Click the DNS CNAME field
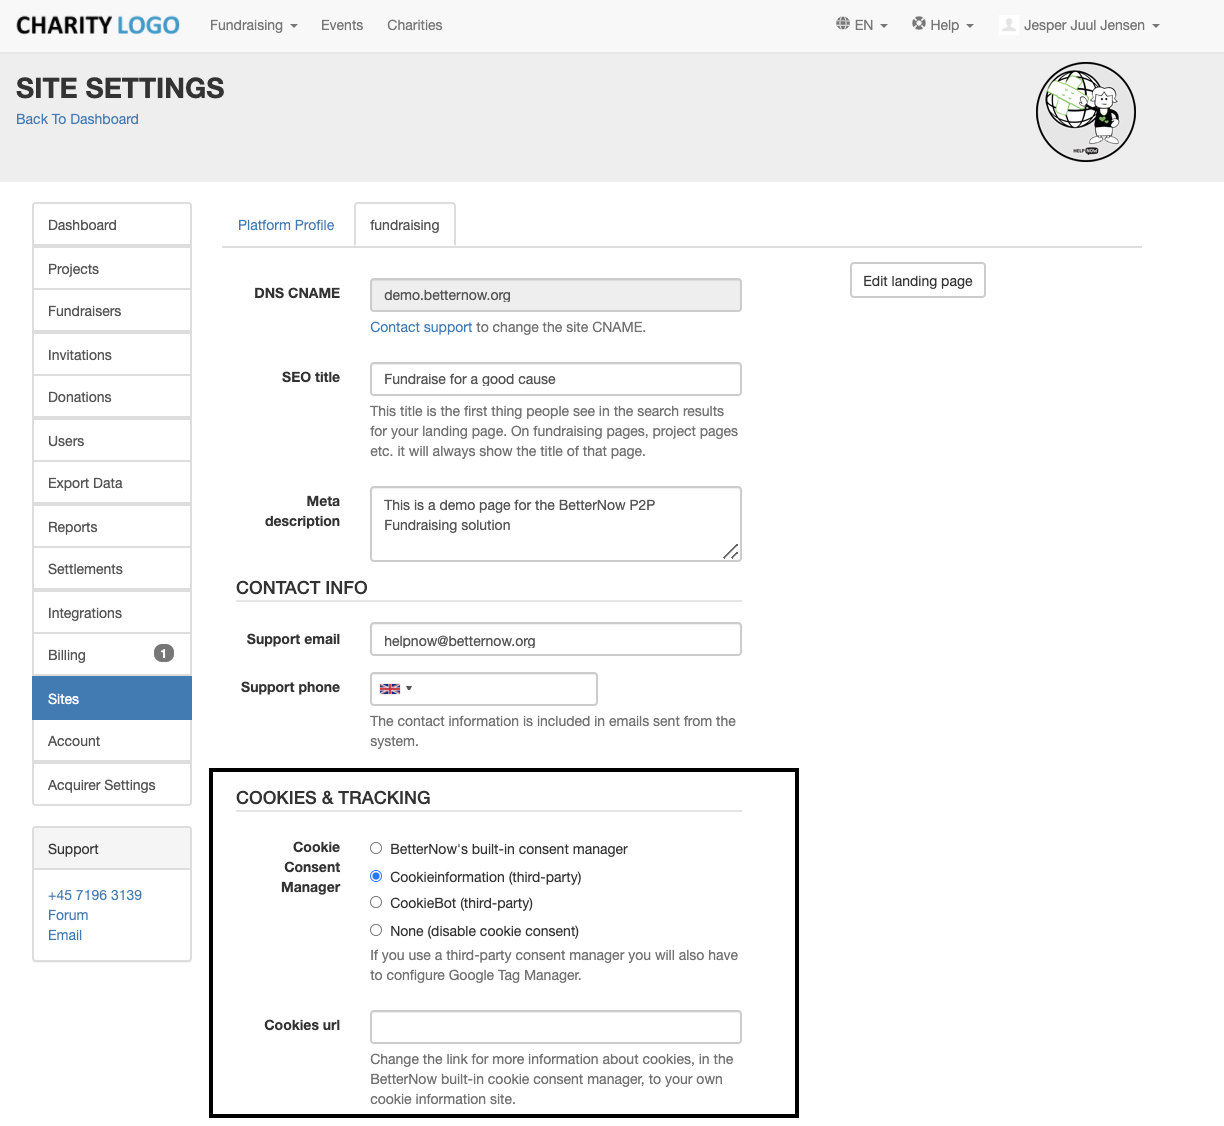 [556, 295]
